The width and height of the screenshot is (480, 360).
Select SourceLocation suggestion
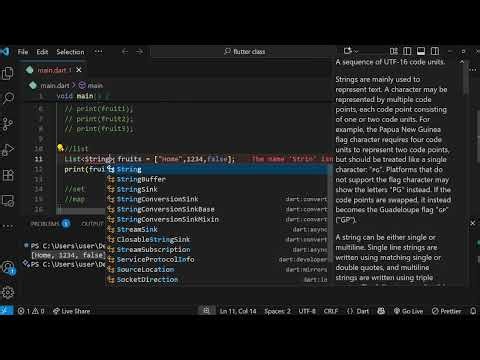pyautogui.click(x=217, y=269)
